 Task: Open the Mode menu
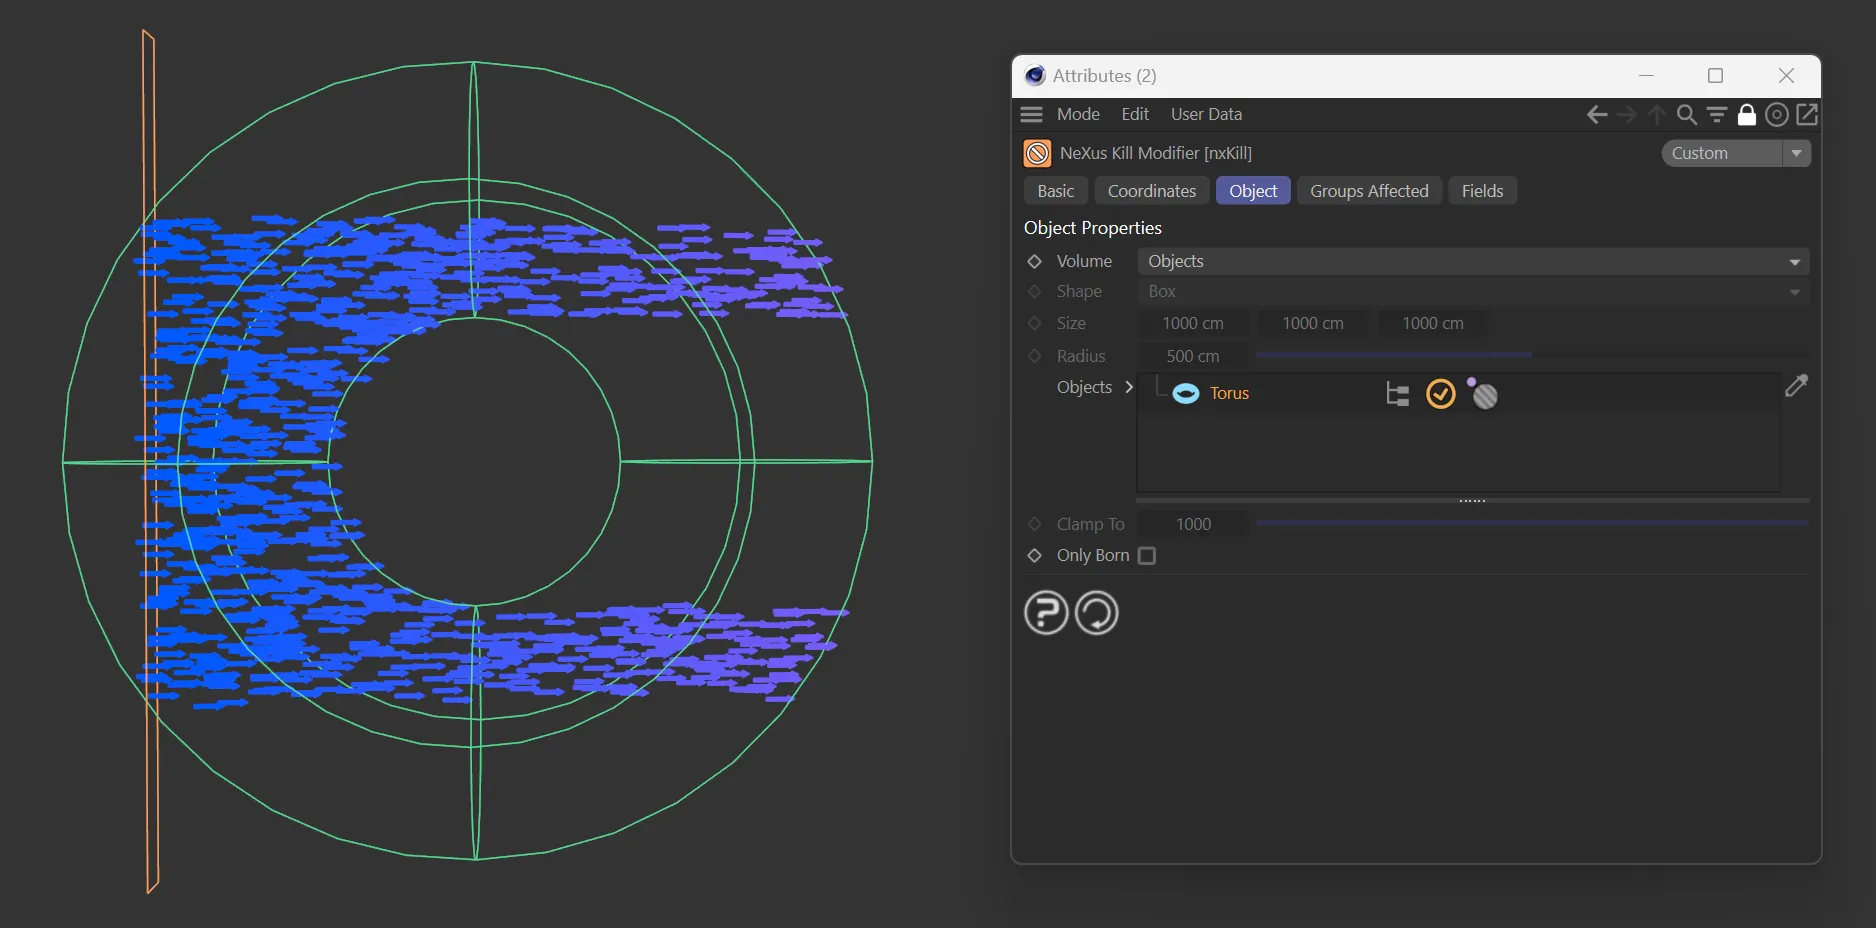[1078, 115]
